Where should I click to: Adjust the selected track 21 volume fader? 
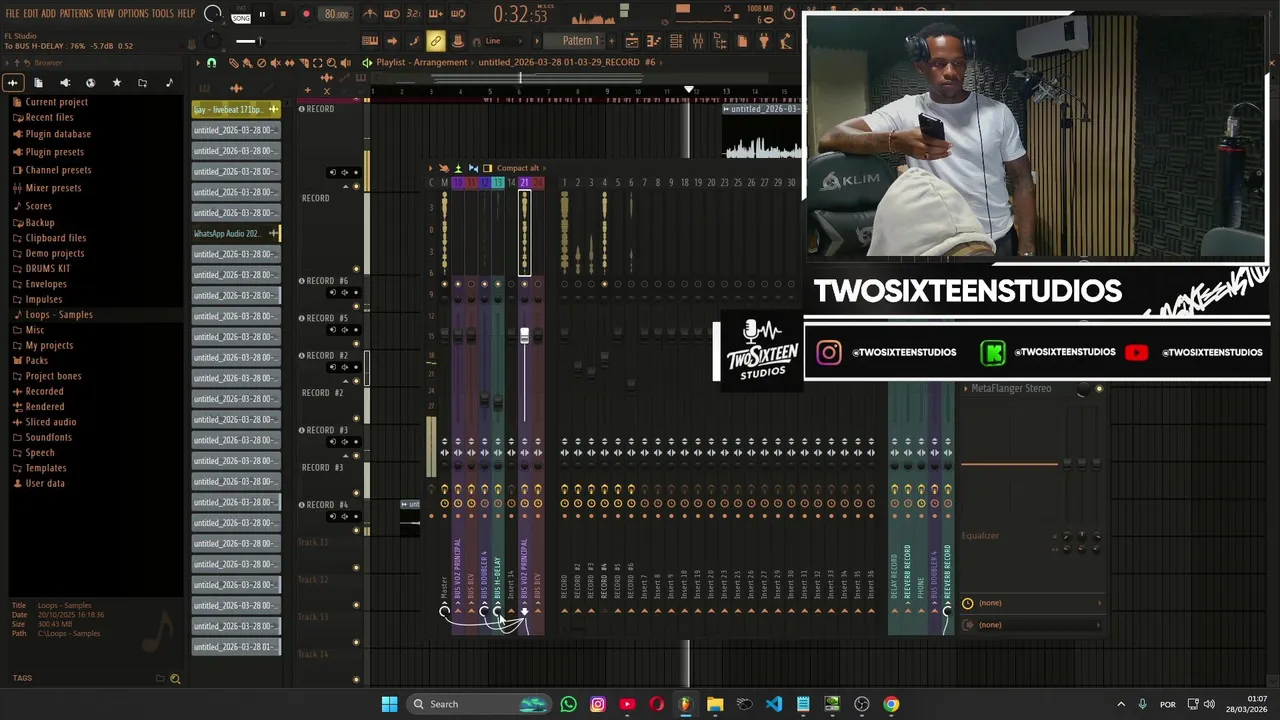click(524, 335)
